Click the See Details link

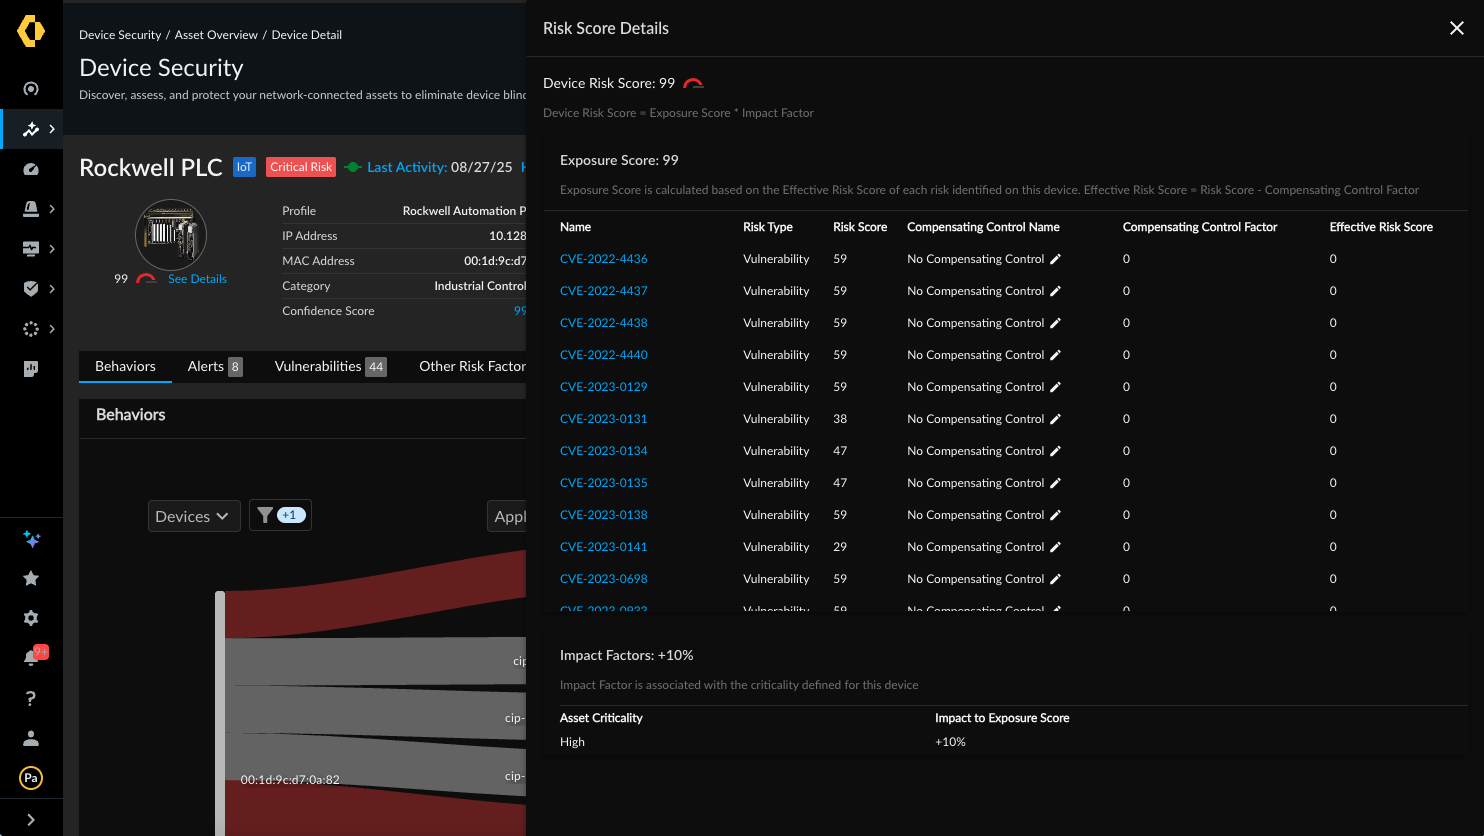197,279
